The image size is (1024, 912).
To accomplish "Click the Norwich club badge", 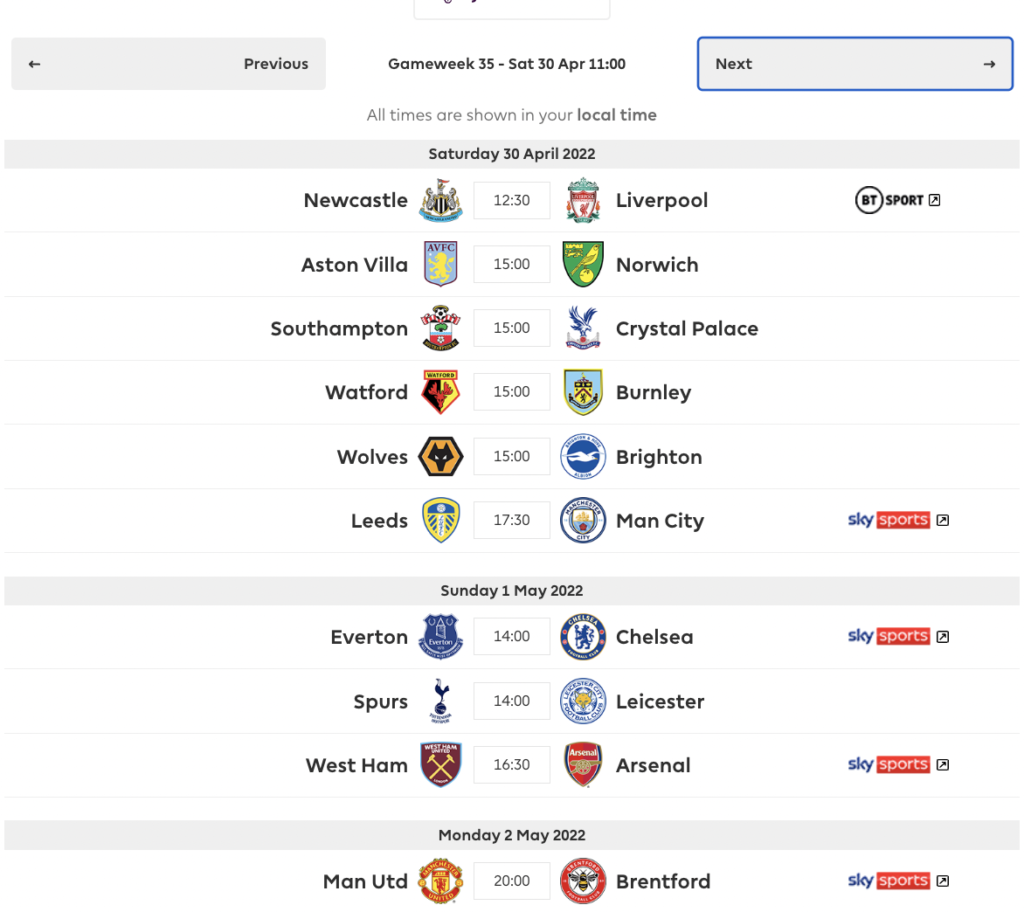I will click(583, 264).
